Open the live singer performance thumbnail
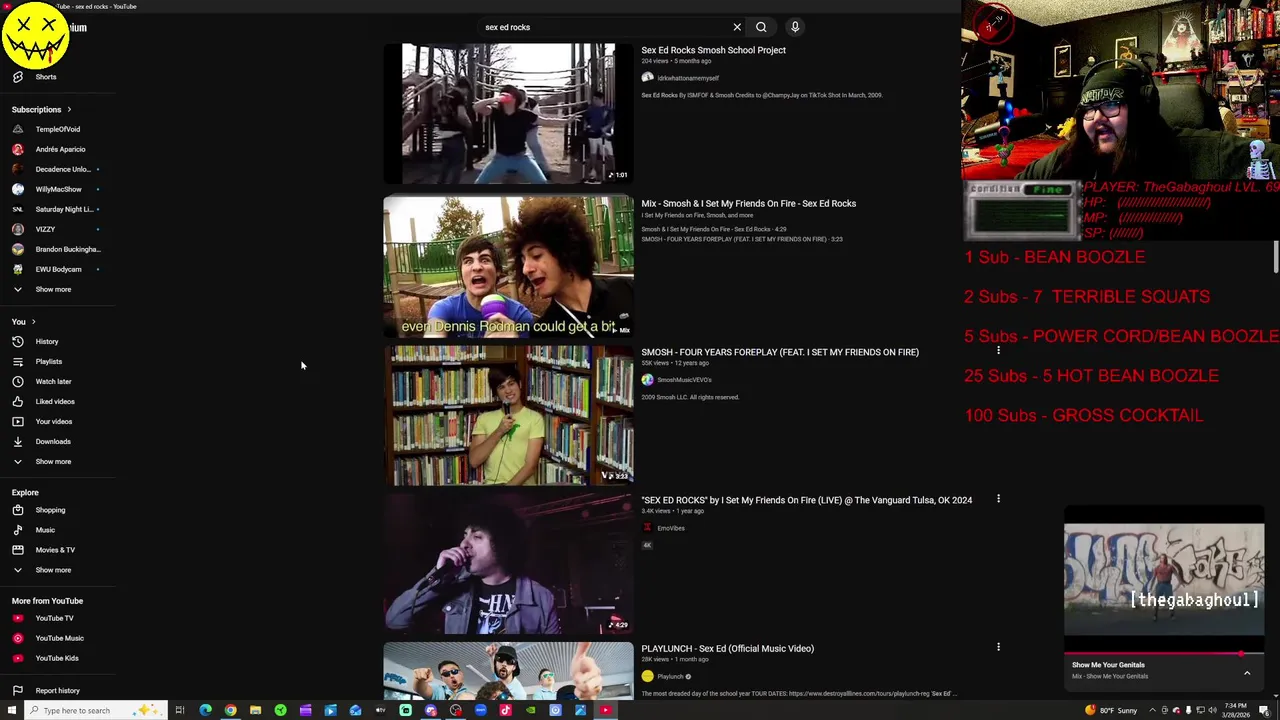Screen dimensions: 1280x720 [509, 564]
